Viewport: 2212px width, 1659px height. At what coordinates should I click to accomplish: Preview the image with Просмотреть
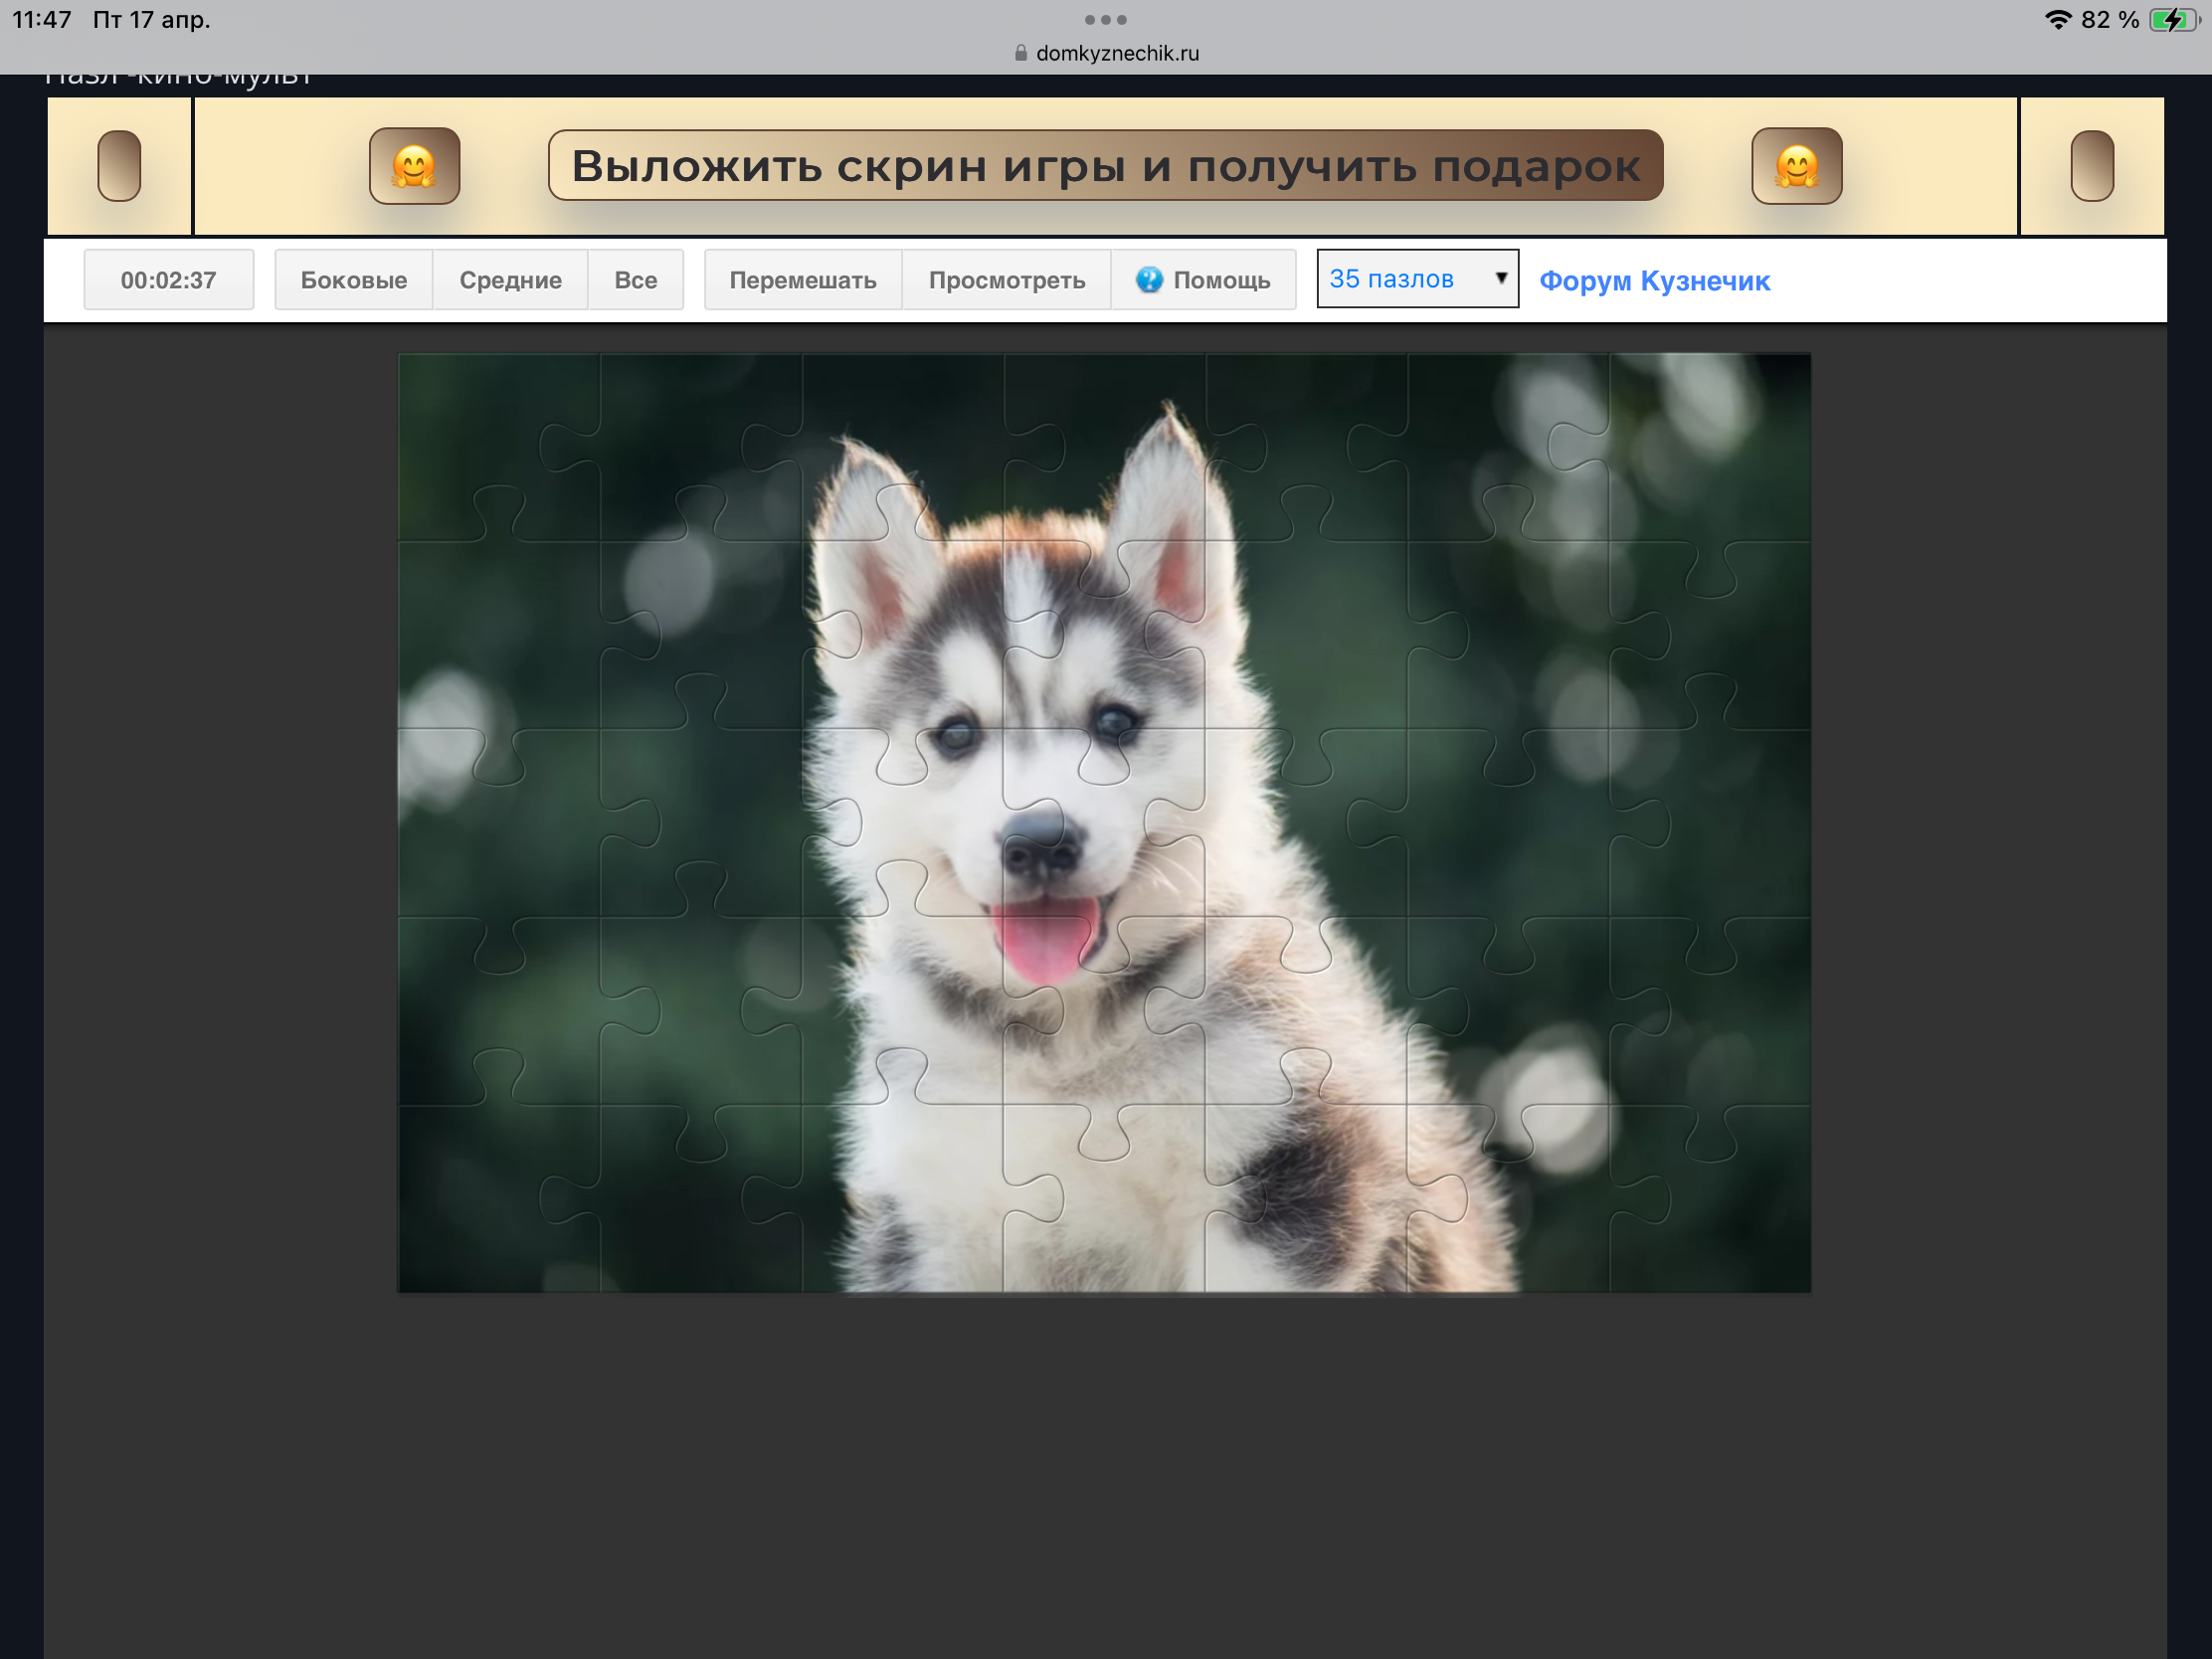[x=1006, y=280]
